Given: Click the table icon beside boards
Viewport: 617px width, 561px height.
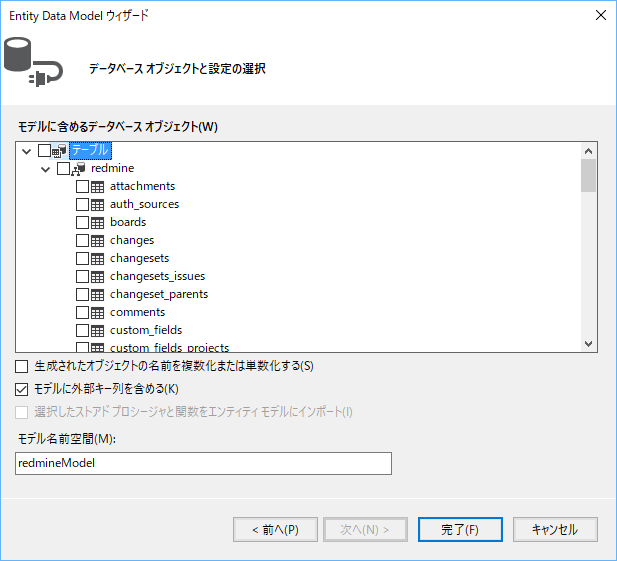Looking at the screenshot, I should 98,222.
